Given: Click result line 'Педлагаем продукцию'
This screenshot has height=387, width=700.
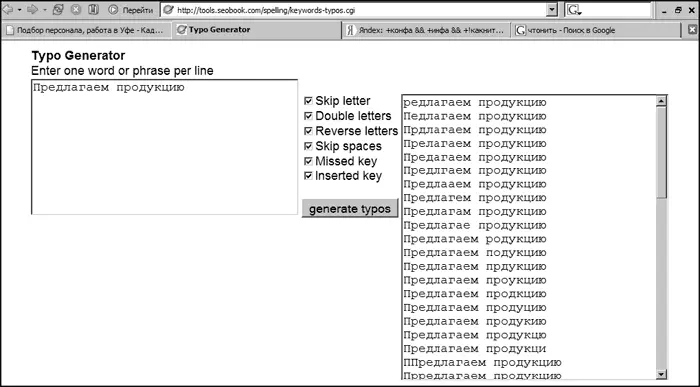Looking at the screenshot, I should [475, 117].
